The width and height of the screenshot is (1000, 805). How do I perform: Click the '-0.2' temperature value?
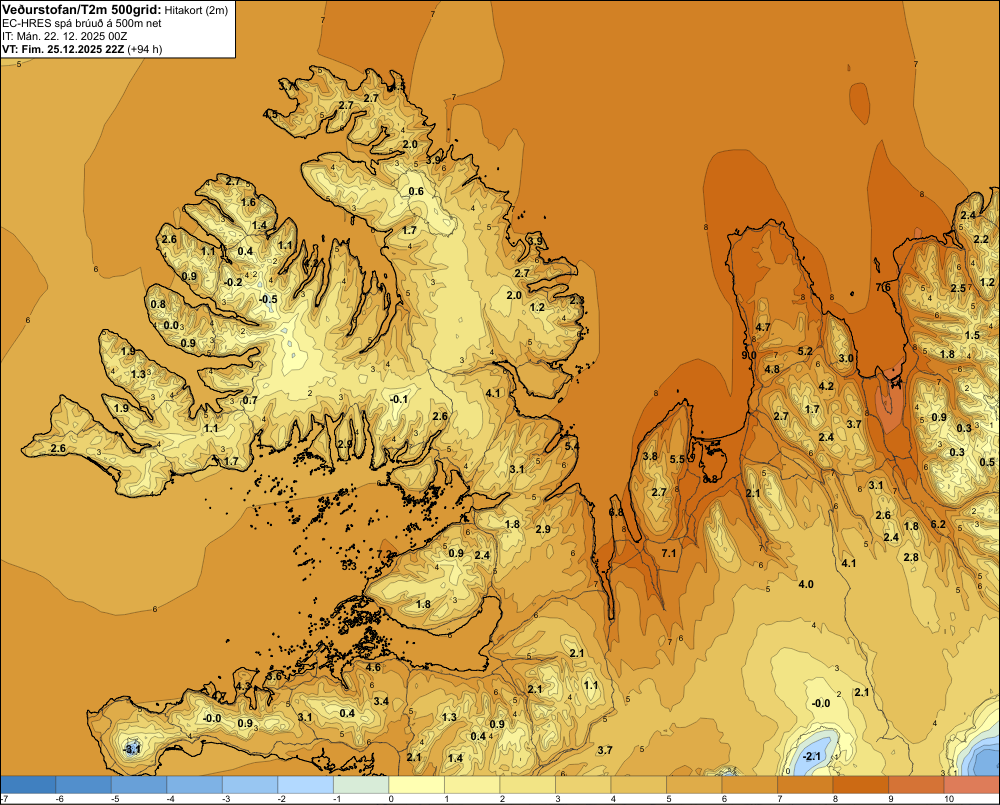pyautogui.click(x=233, y=282)
